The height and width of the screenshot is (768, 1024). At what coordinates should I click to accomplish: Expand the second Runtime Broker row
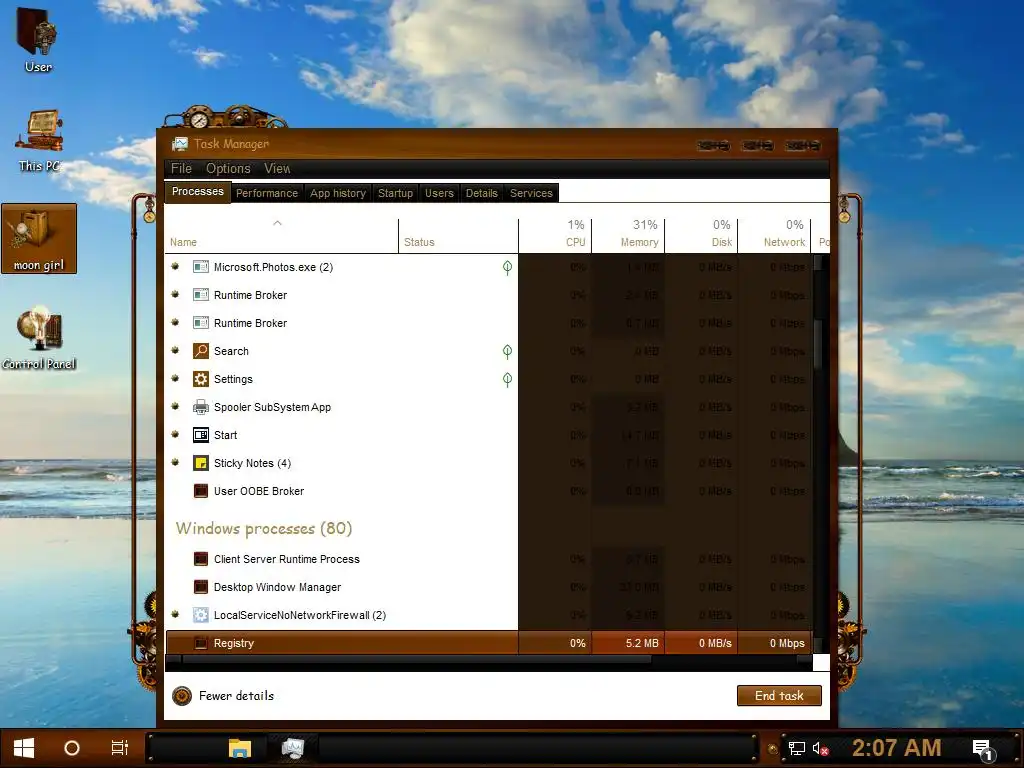pyautogui.click(x=175, y=323)
